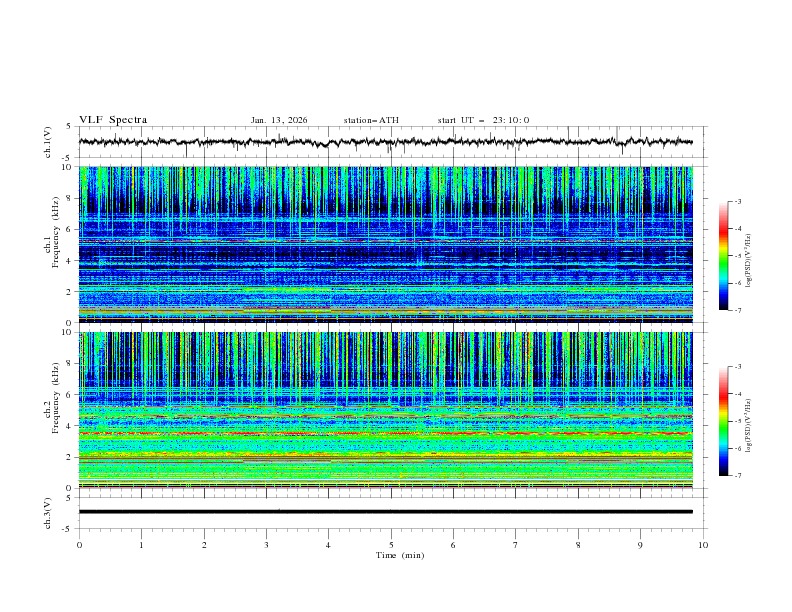Image resolution: width=792 pixels, height=612 pixels.
Task: Click the ch.1 PSD color bar
Action: (723, 255)
